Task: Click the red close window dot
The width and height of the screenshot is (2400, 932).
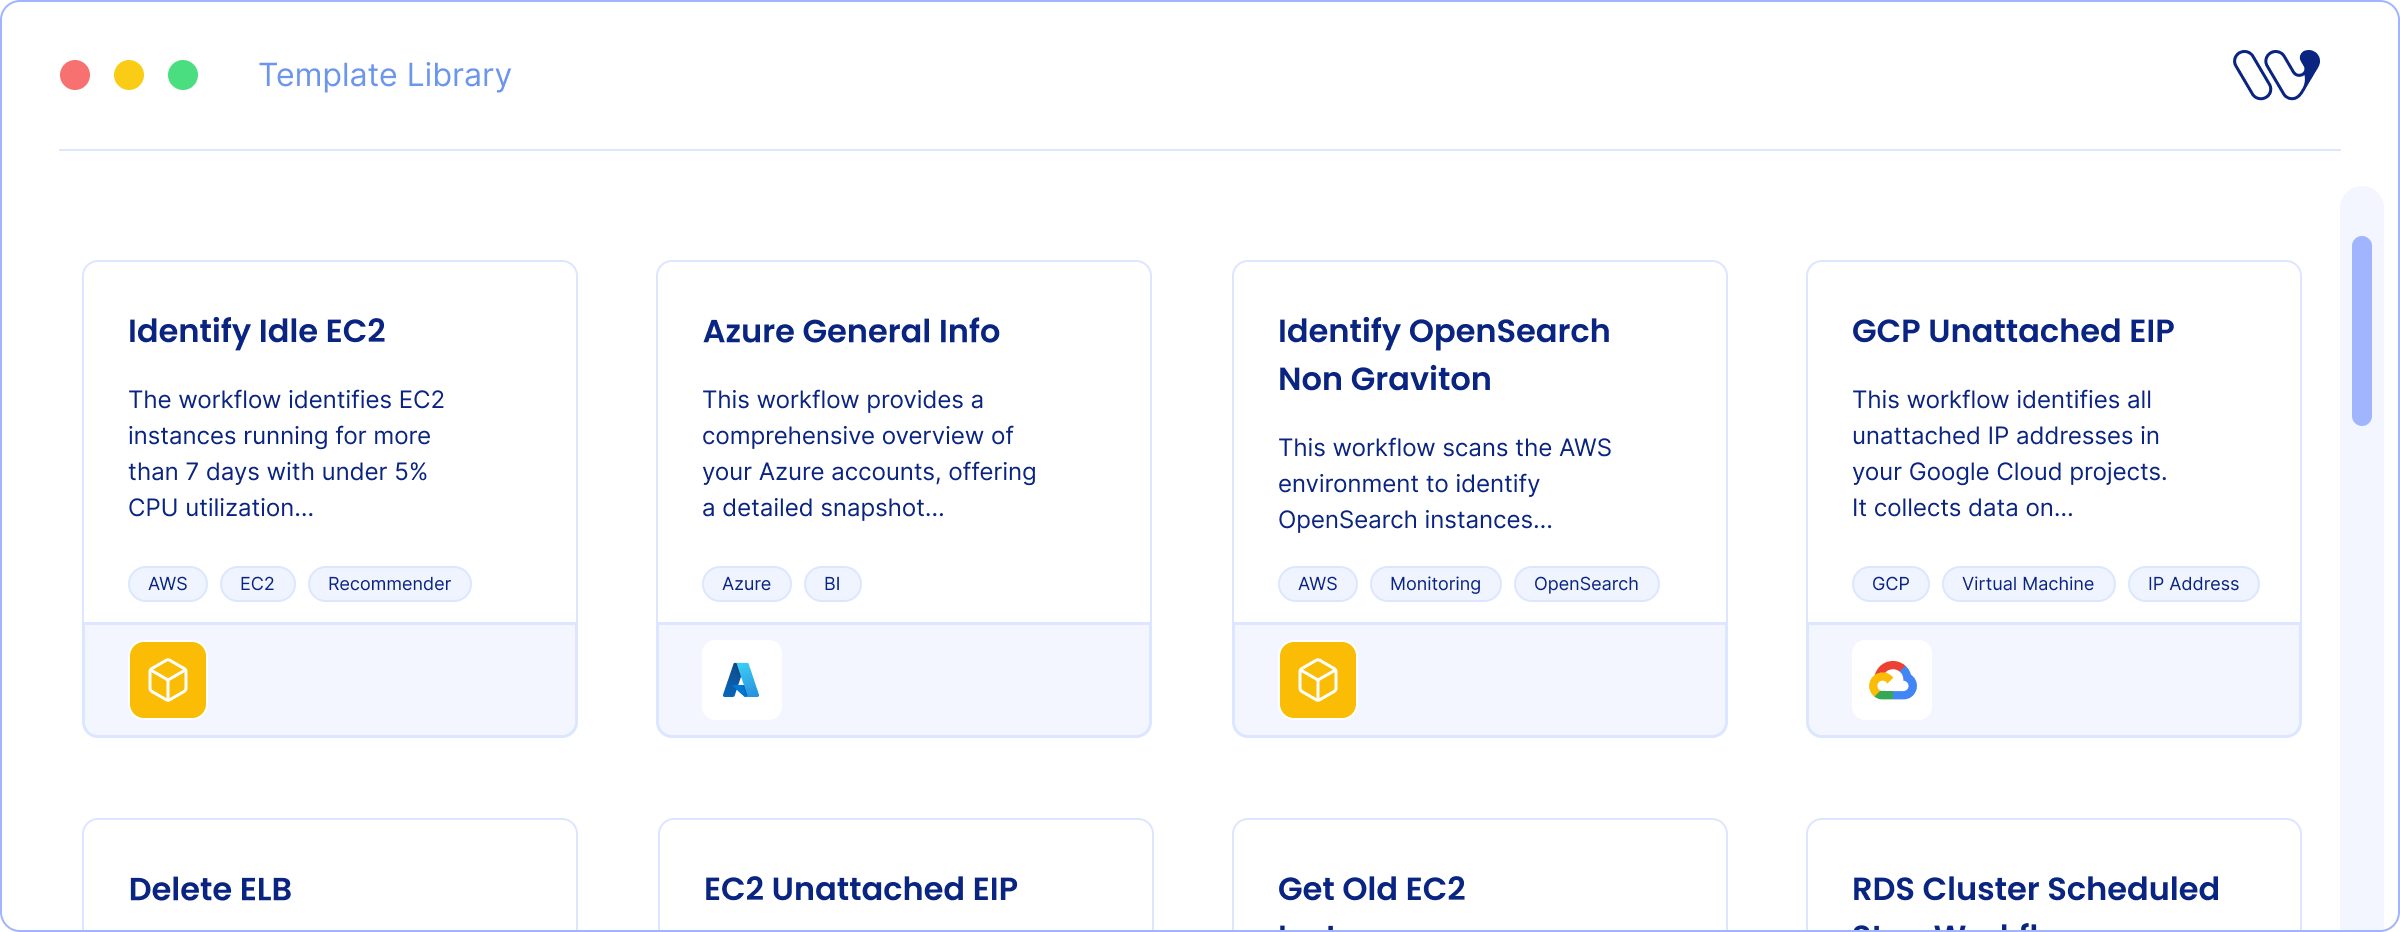Action: [75, 75]
